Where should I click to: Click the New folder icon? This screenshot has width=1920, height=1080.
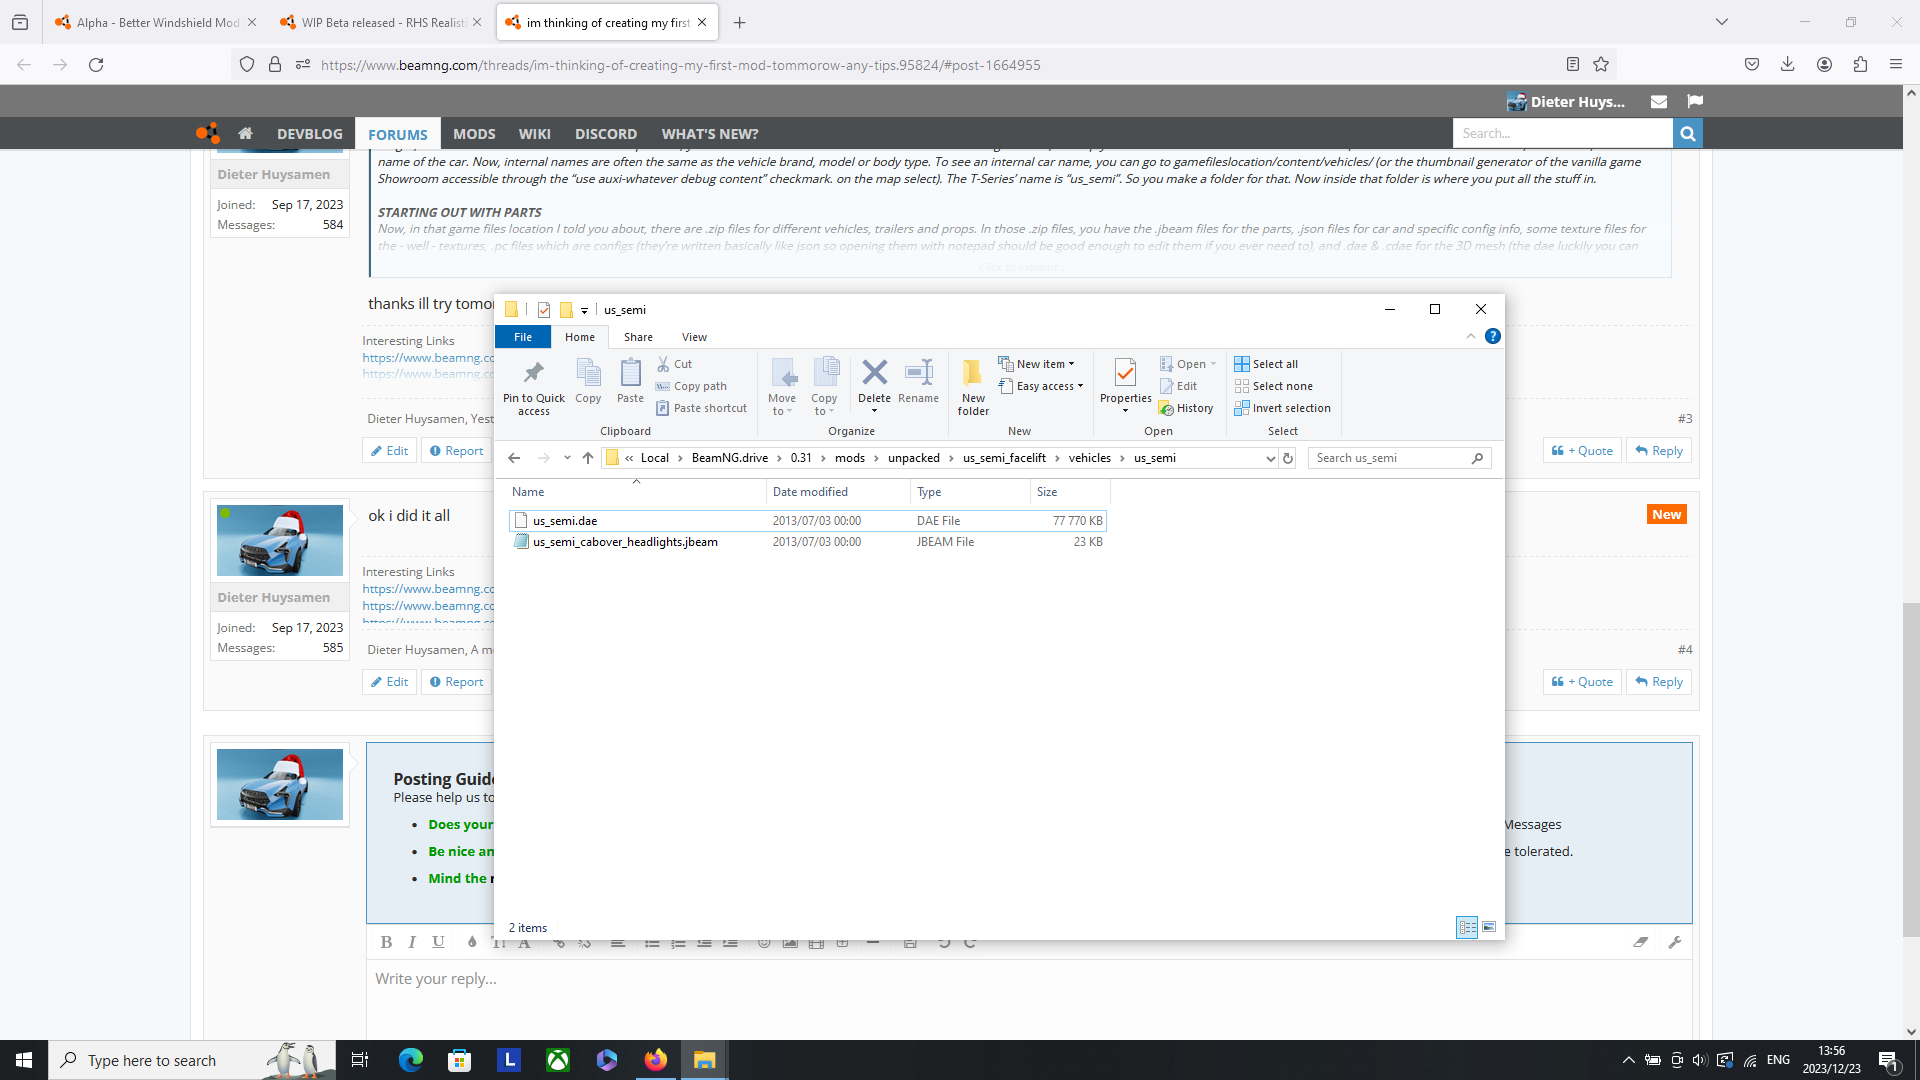click(x=972, y=373)
